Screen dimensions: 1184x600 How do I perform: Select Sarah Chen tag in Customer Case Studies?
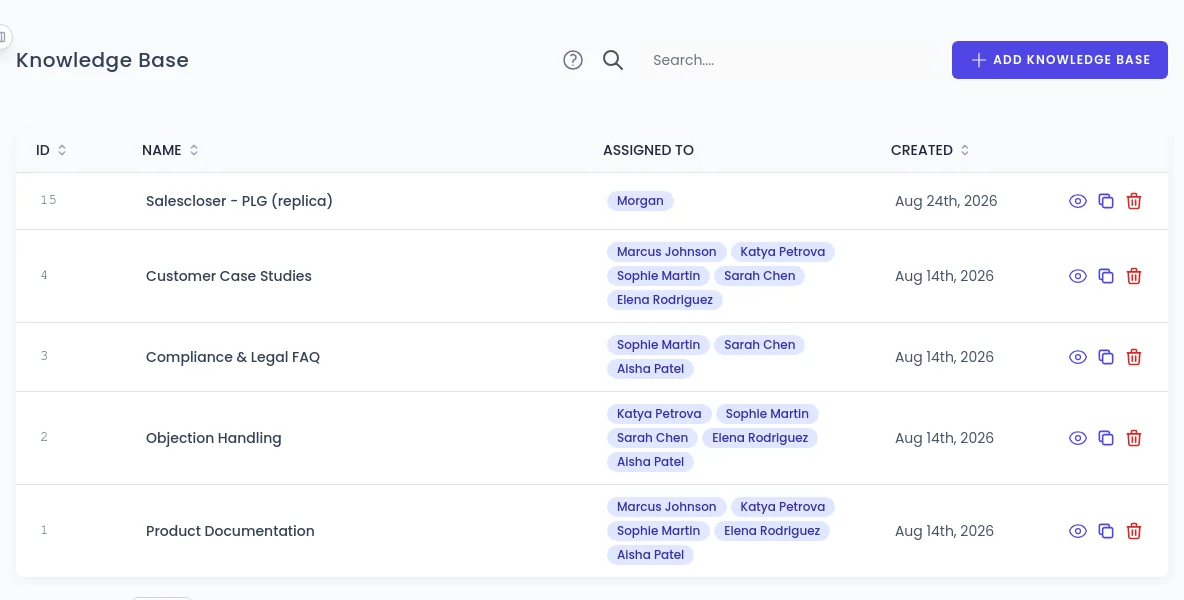(x=759, y=276)
